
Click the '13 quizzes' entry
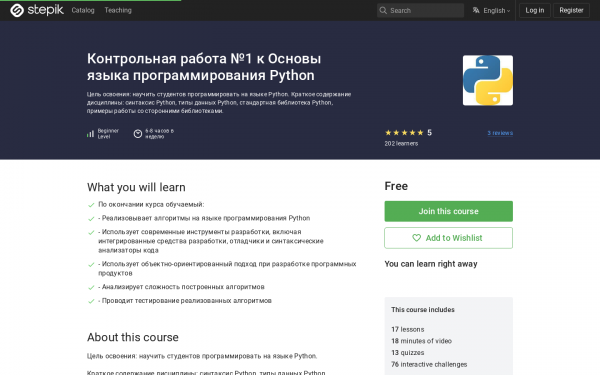(x=408, y=353)
